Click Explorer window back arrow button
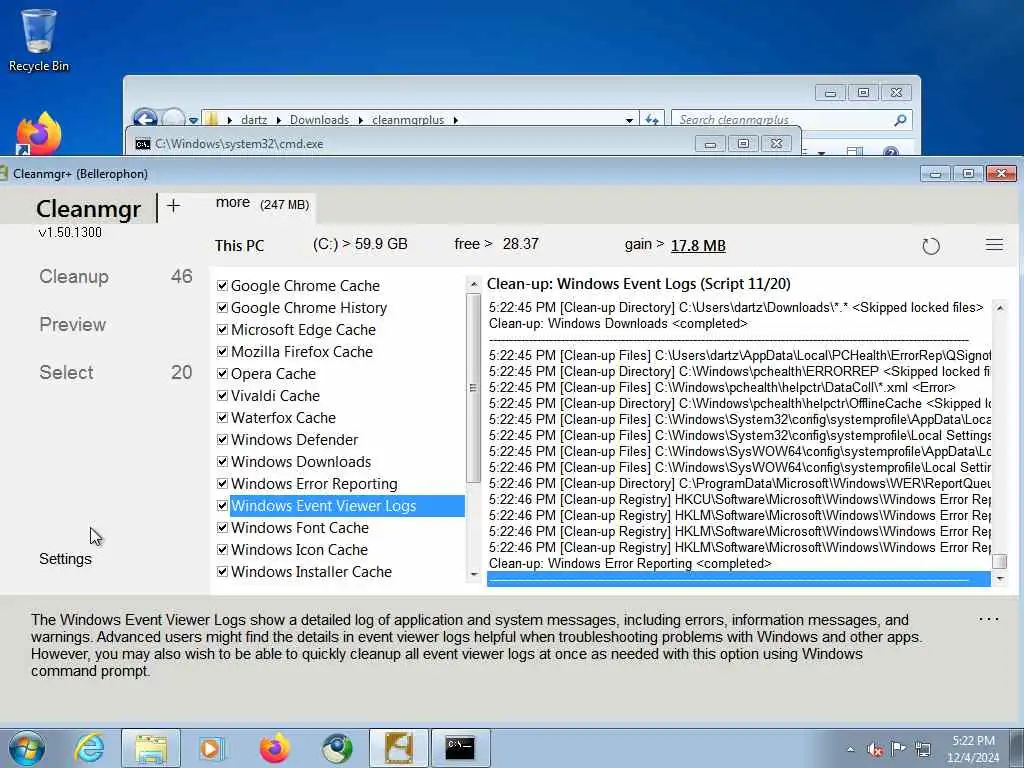 point(144,118)
